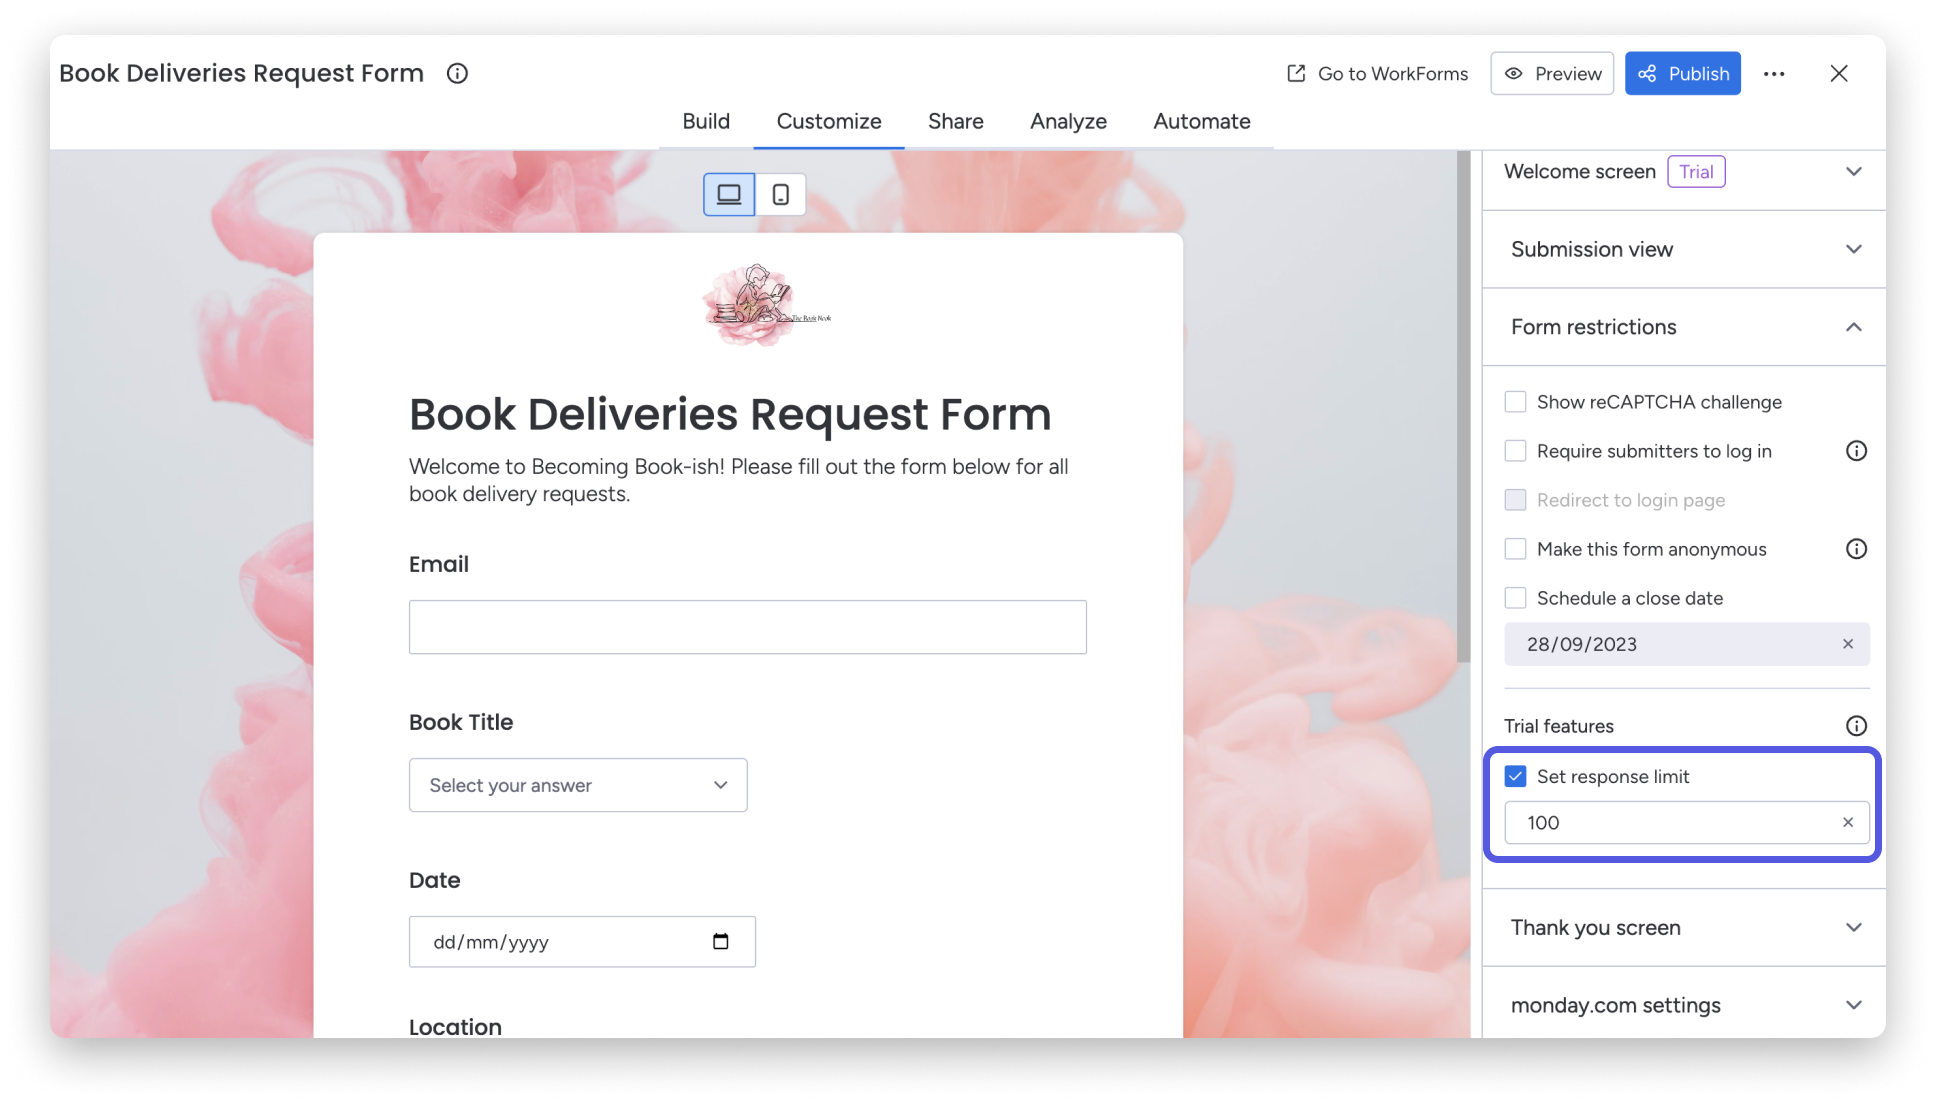Open the Trial features info icon

coord(1856,726)
